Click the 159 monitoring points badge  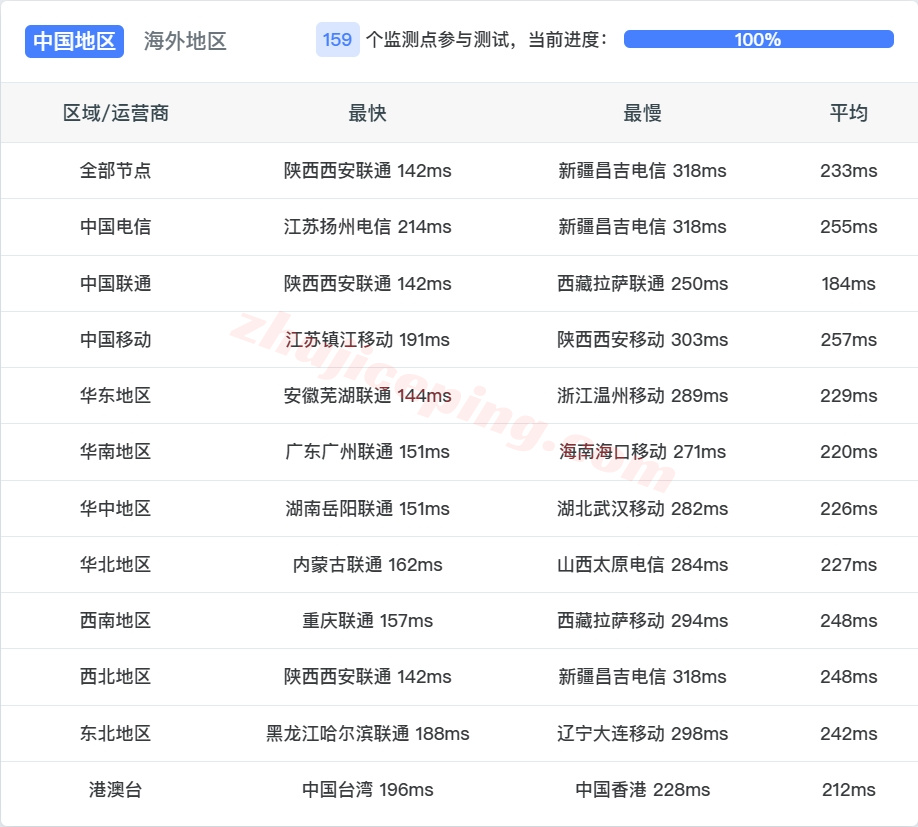tap(334, 40)
